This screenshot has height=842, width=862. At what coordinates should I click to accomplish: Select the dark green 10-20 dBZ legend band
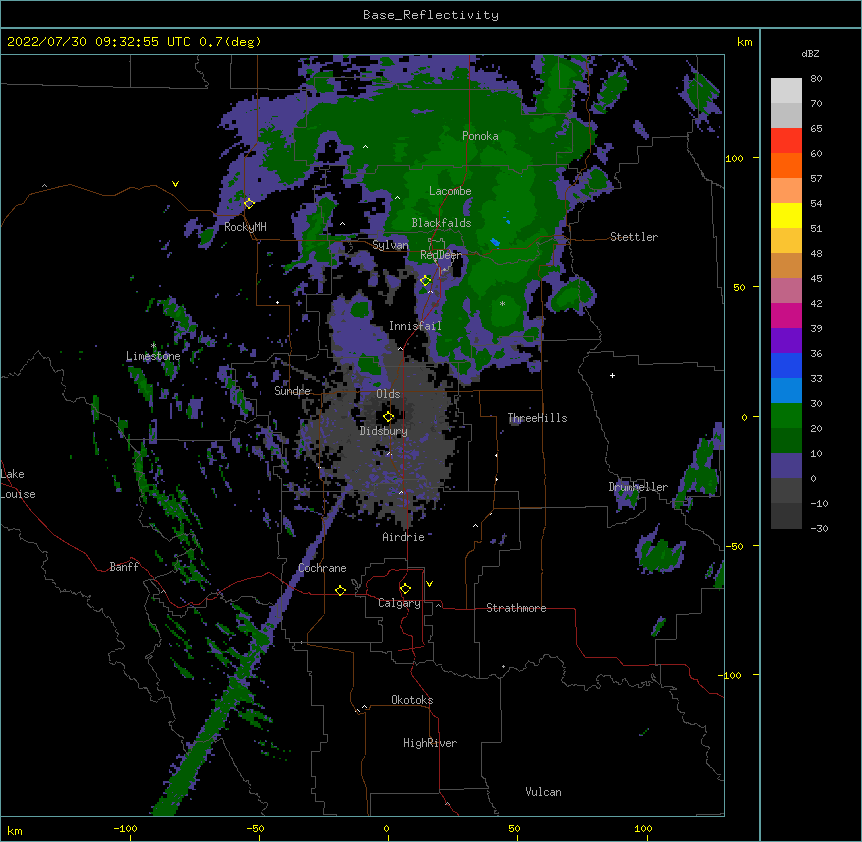coord(786,441)
